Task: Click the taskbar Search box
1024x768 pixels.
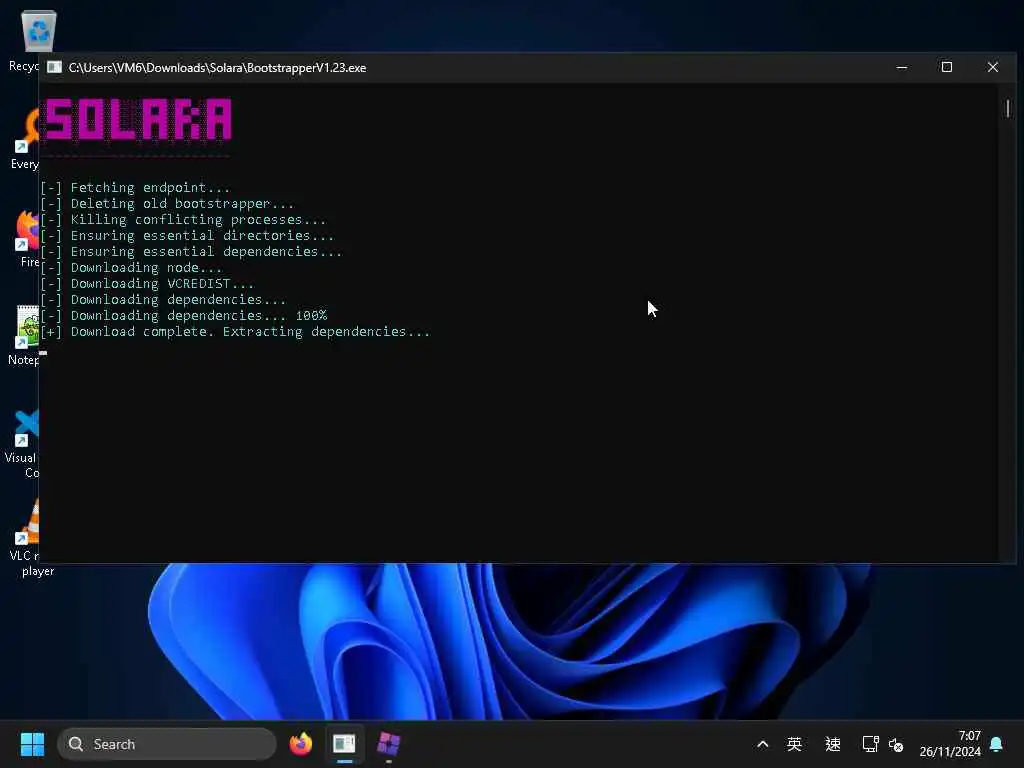Action: coord(167,744)
